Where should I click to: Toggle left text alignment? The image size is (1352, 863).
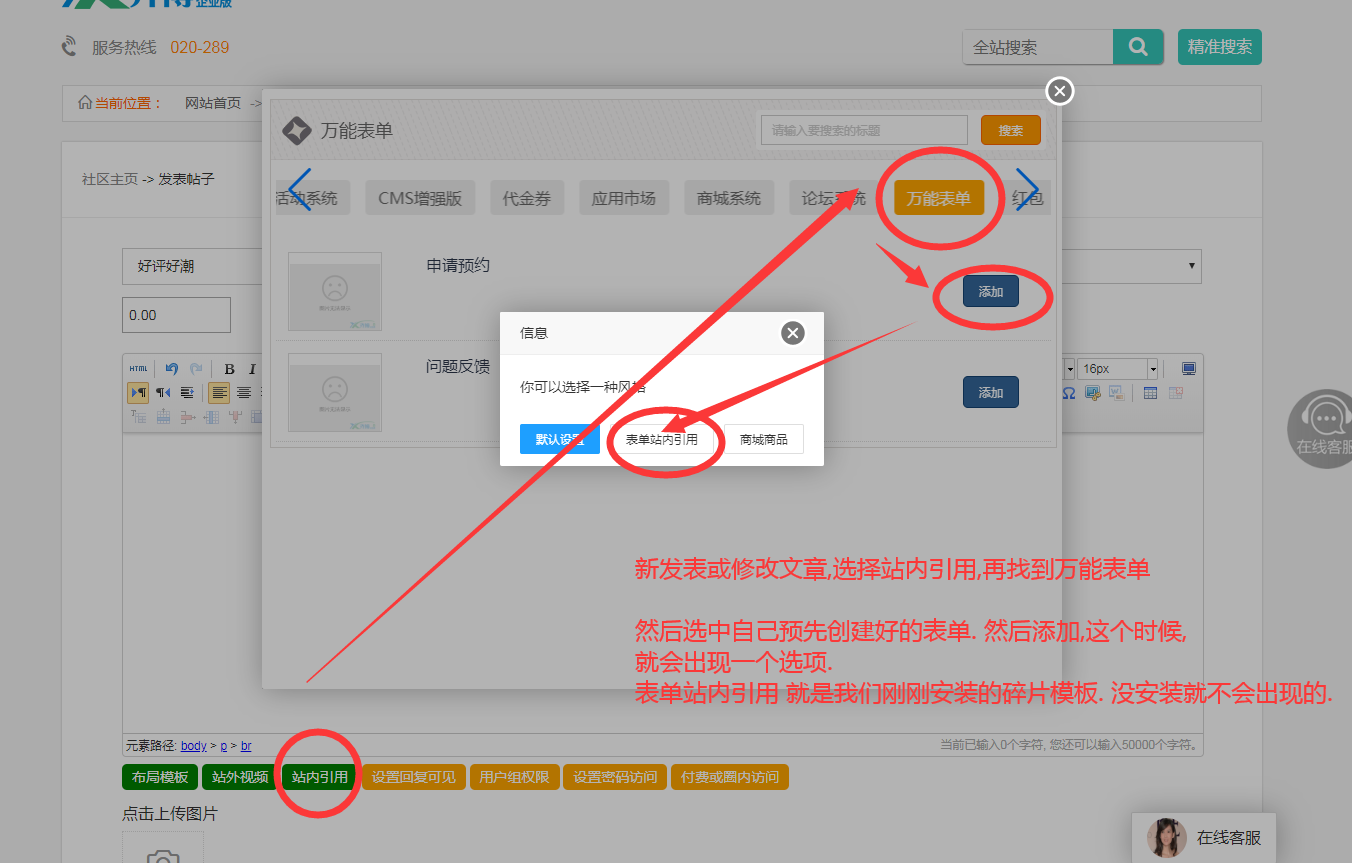[219, 393]
